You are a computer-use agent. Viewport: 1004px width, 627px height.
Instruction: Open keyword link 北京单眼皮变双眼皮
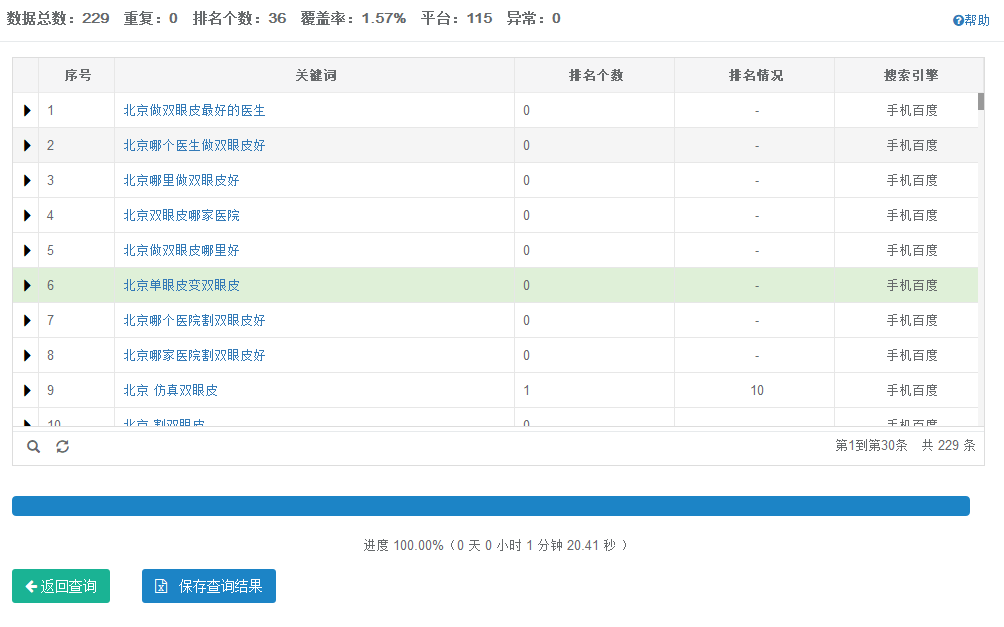click(181, 285)
